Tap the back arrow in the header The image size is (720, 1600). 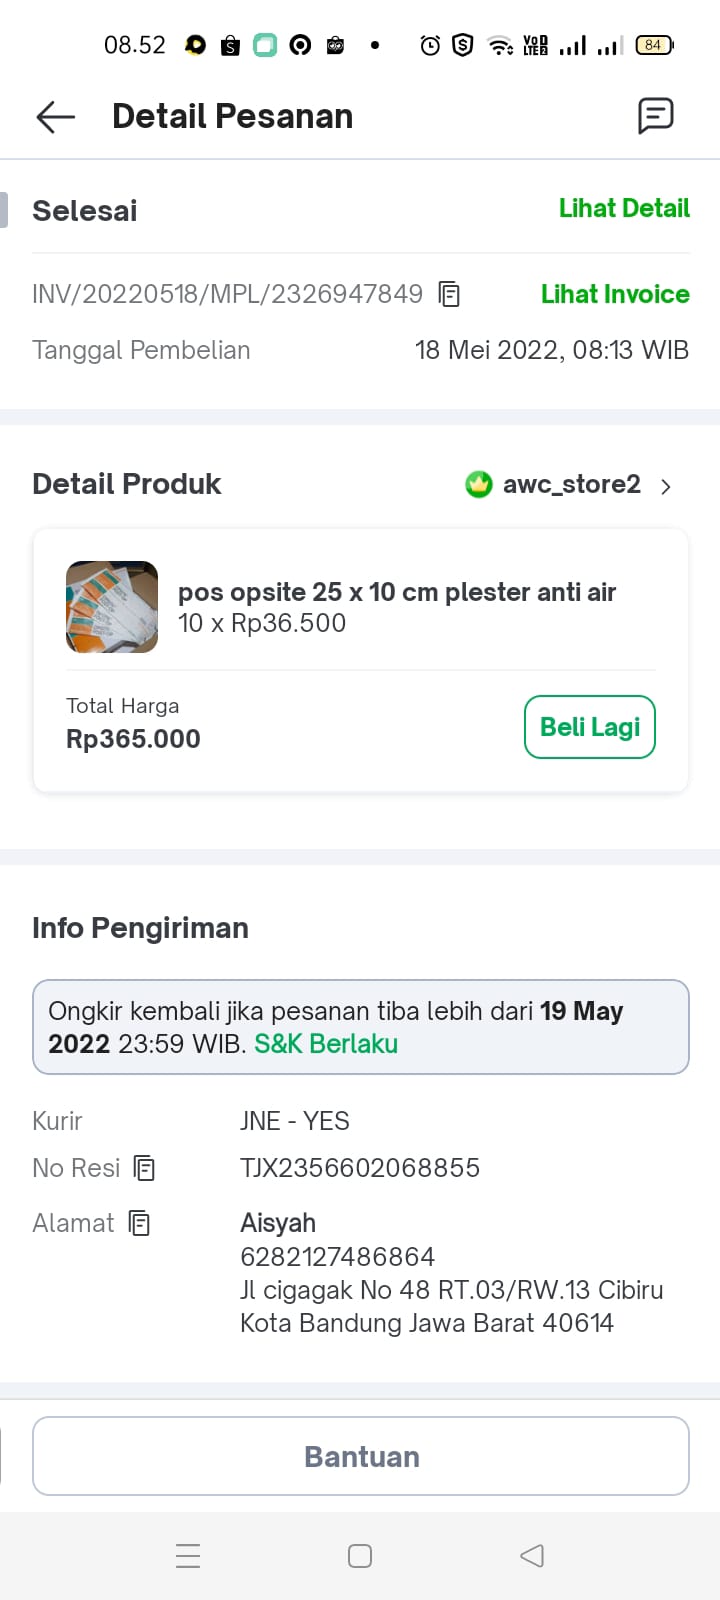[56, 117]
